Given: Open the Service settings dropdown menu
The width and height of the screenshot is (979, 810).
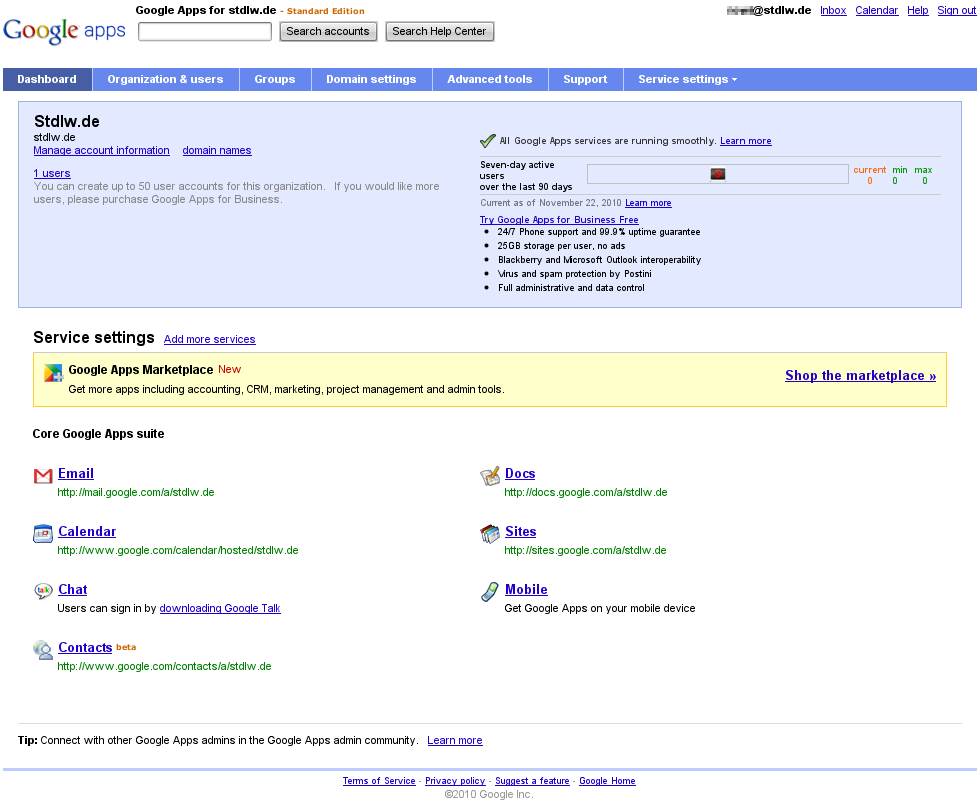Looking at the screenshot, I should click(687, 79).
